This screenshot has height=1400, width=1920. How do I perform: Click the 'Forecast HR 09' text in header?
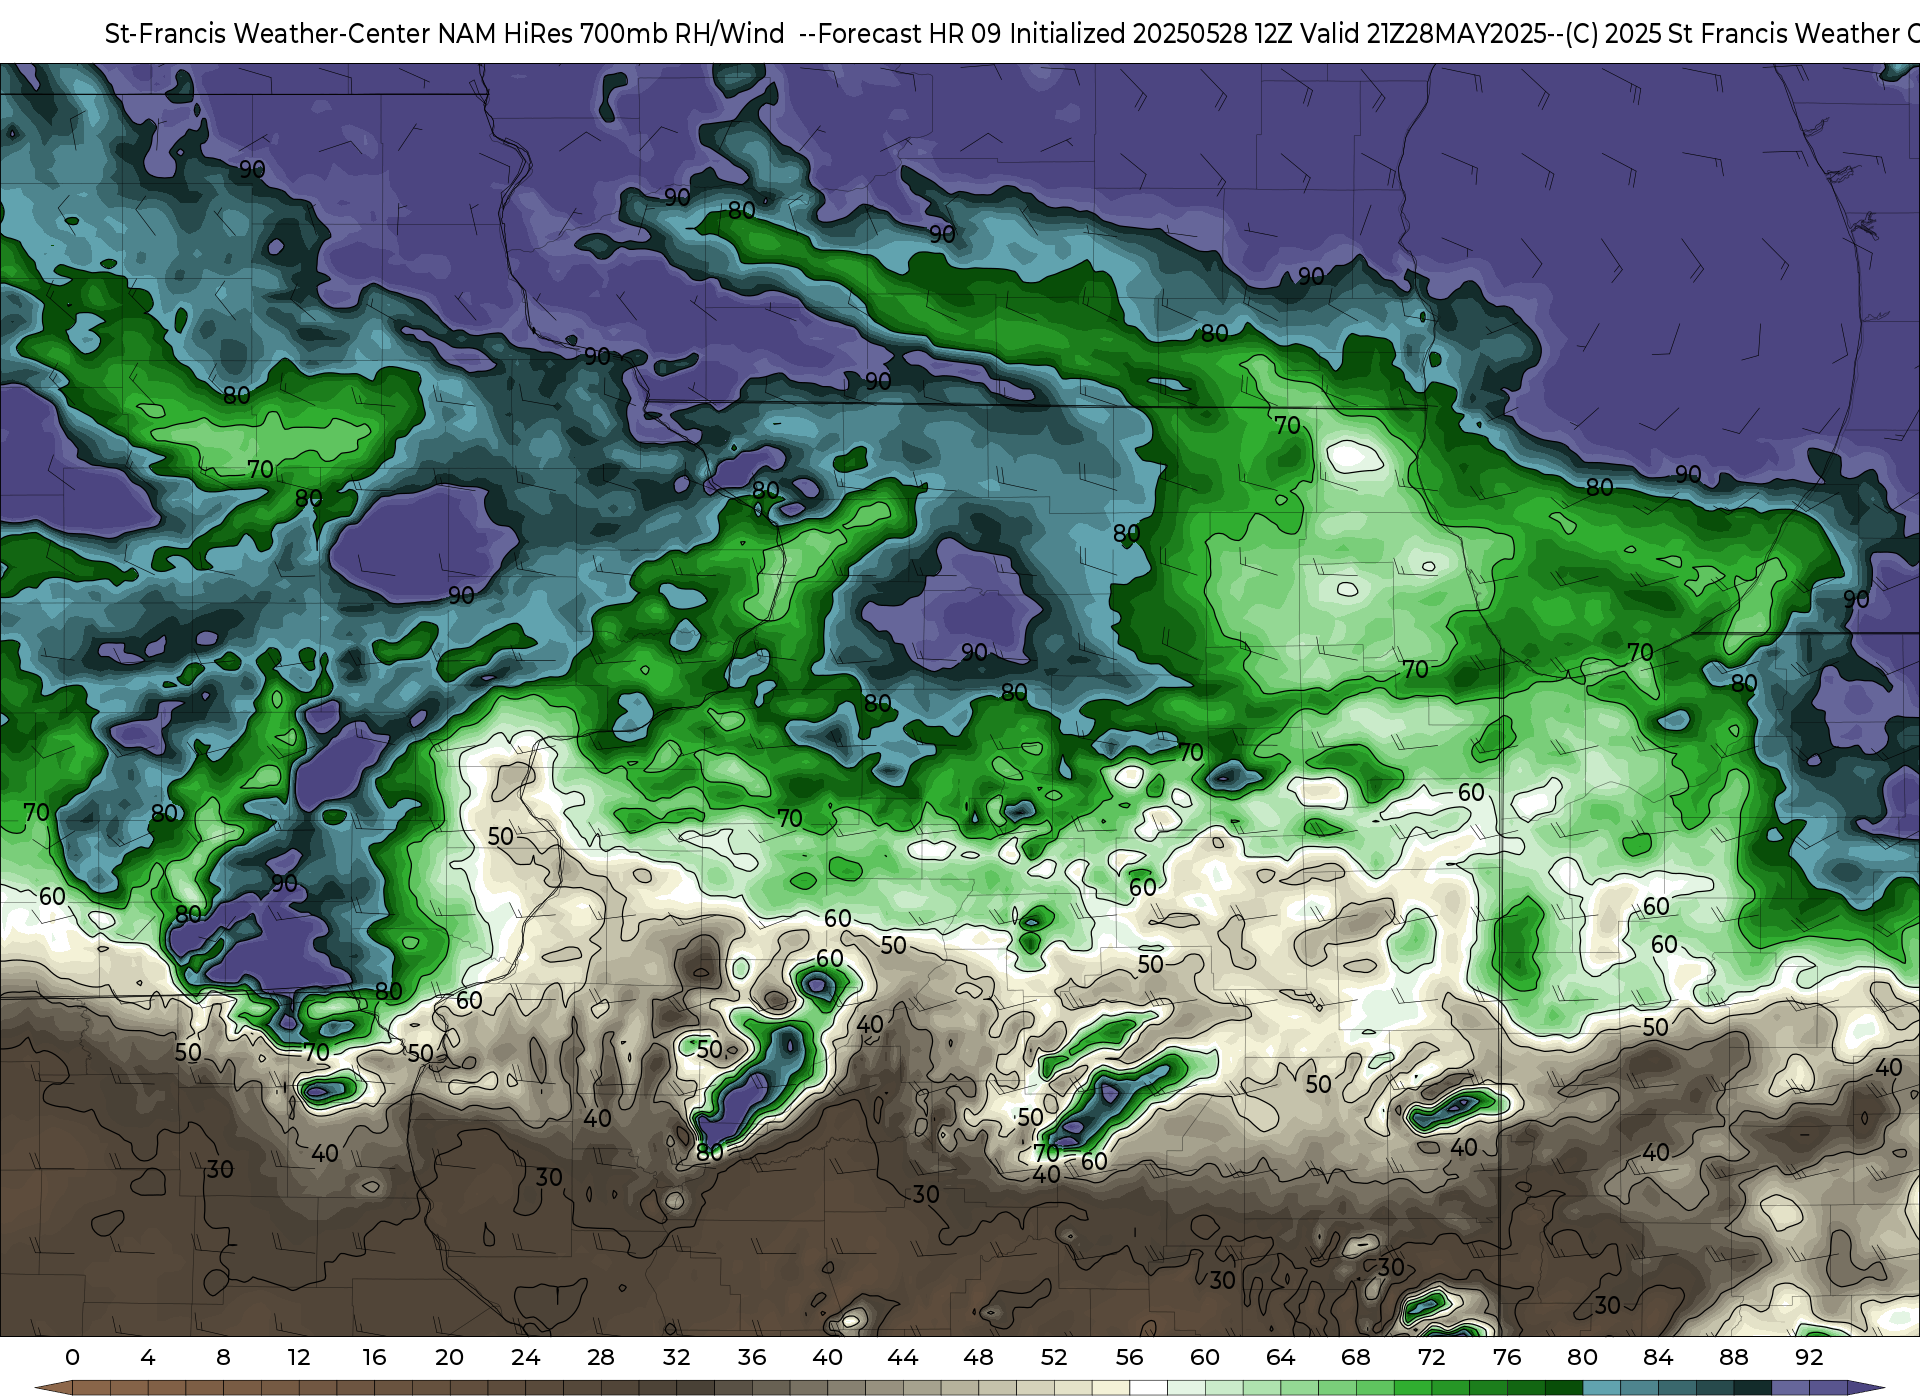pos(910,34)
